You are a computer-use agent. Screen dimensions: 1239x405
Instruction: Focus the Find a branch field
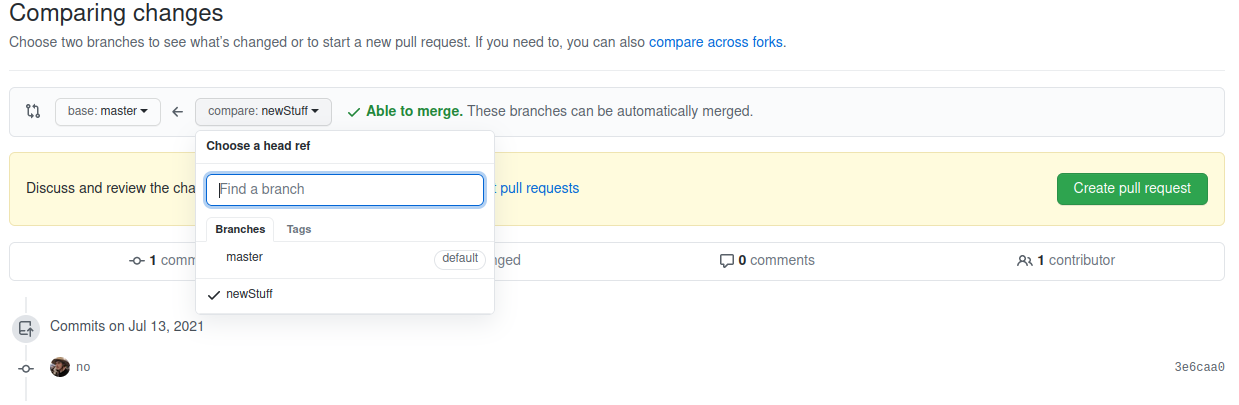click(345, 189)
